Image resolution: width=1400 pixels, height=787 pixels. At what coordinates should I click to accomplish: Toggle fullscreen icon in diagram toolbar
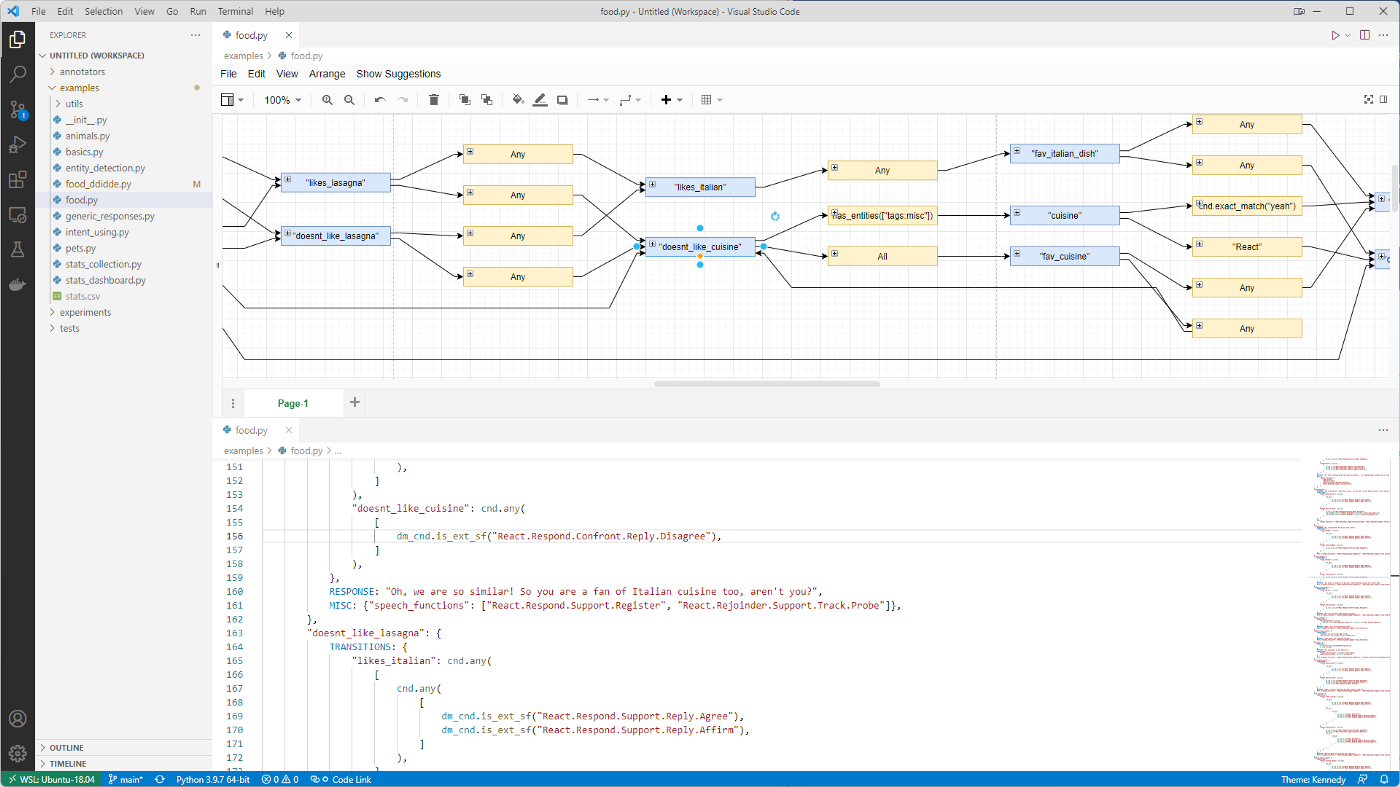tap(1369, 100)
